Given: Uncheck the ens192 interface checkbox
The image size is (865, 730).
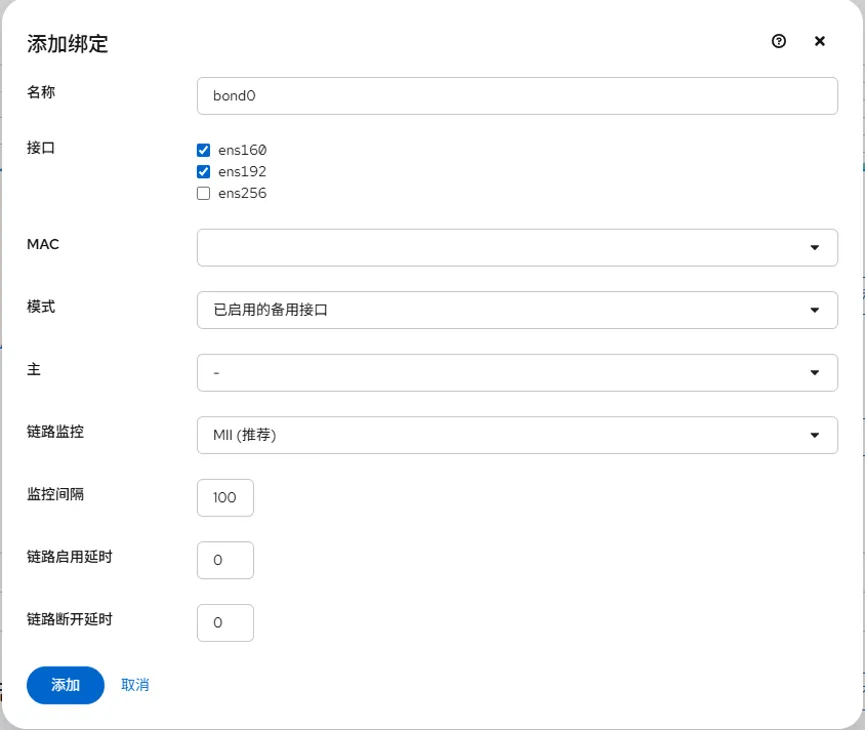Looking at the screenshot, I should (204, 172).
